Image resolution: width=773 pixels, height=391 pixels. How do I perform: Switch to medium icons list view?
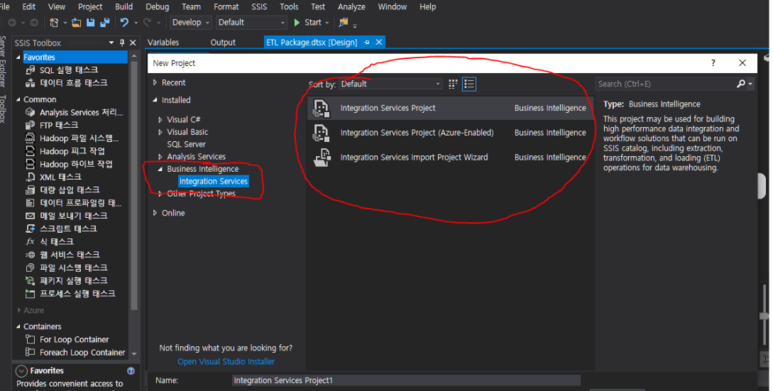[469, 84]
